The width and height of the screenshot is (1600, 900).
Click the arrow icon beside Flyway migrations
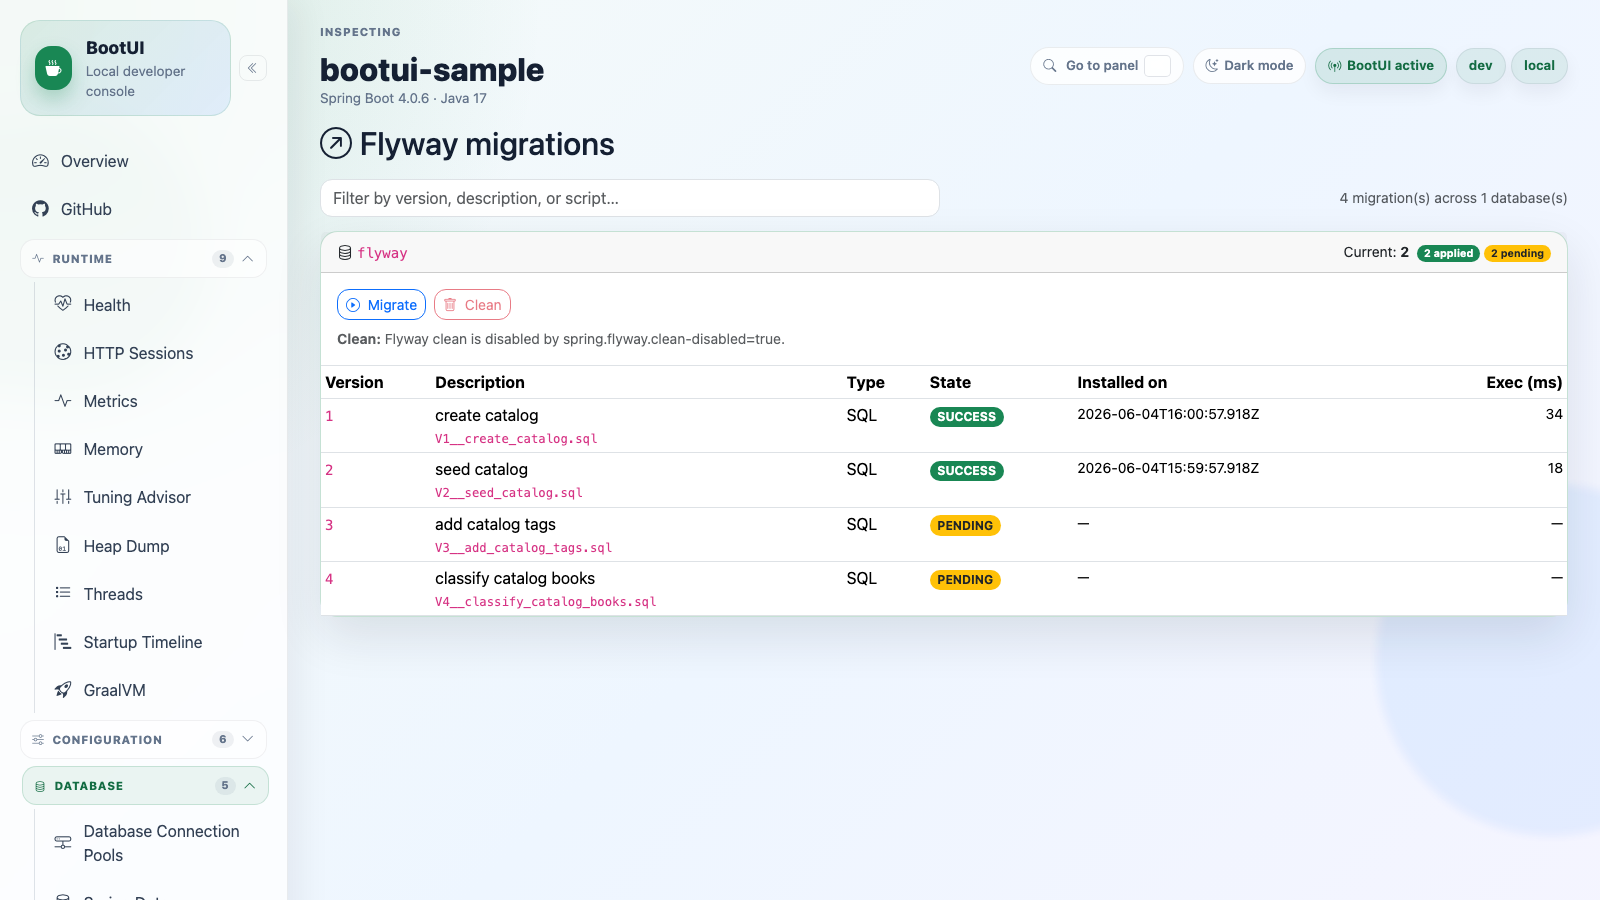pos(336,144)
